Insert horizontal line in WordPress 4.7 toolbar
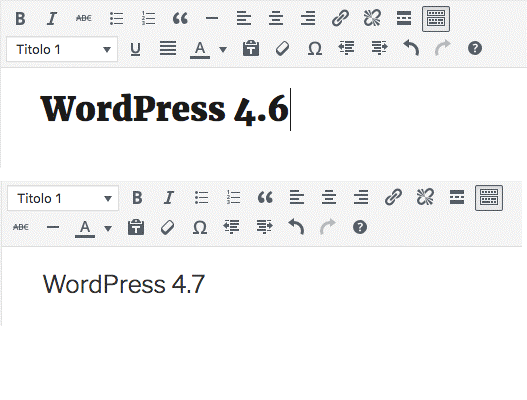The image size is (527, 400). point(53,227)
